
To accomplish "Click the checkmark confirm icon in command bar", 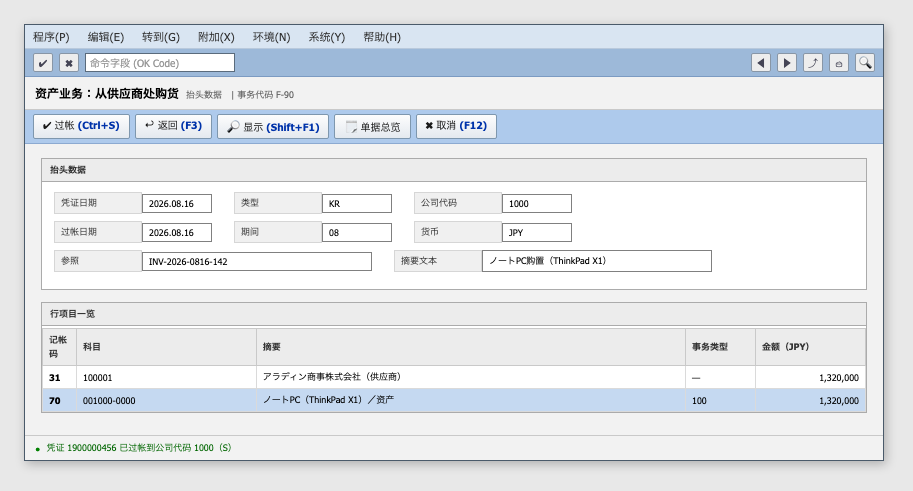I will point(43,63).
